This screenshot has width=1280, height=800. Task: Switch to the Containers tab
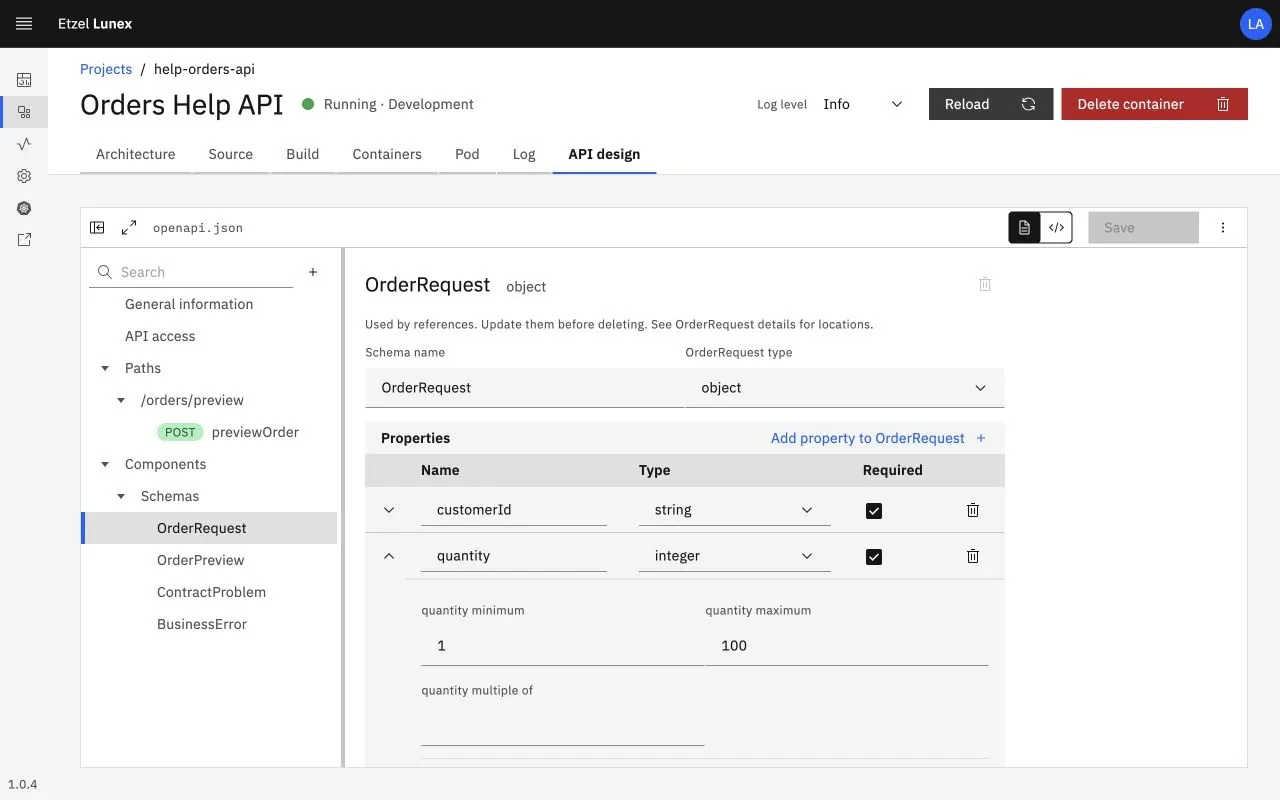pos(387,154)
